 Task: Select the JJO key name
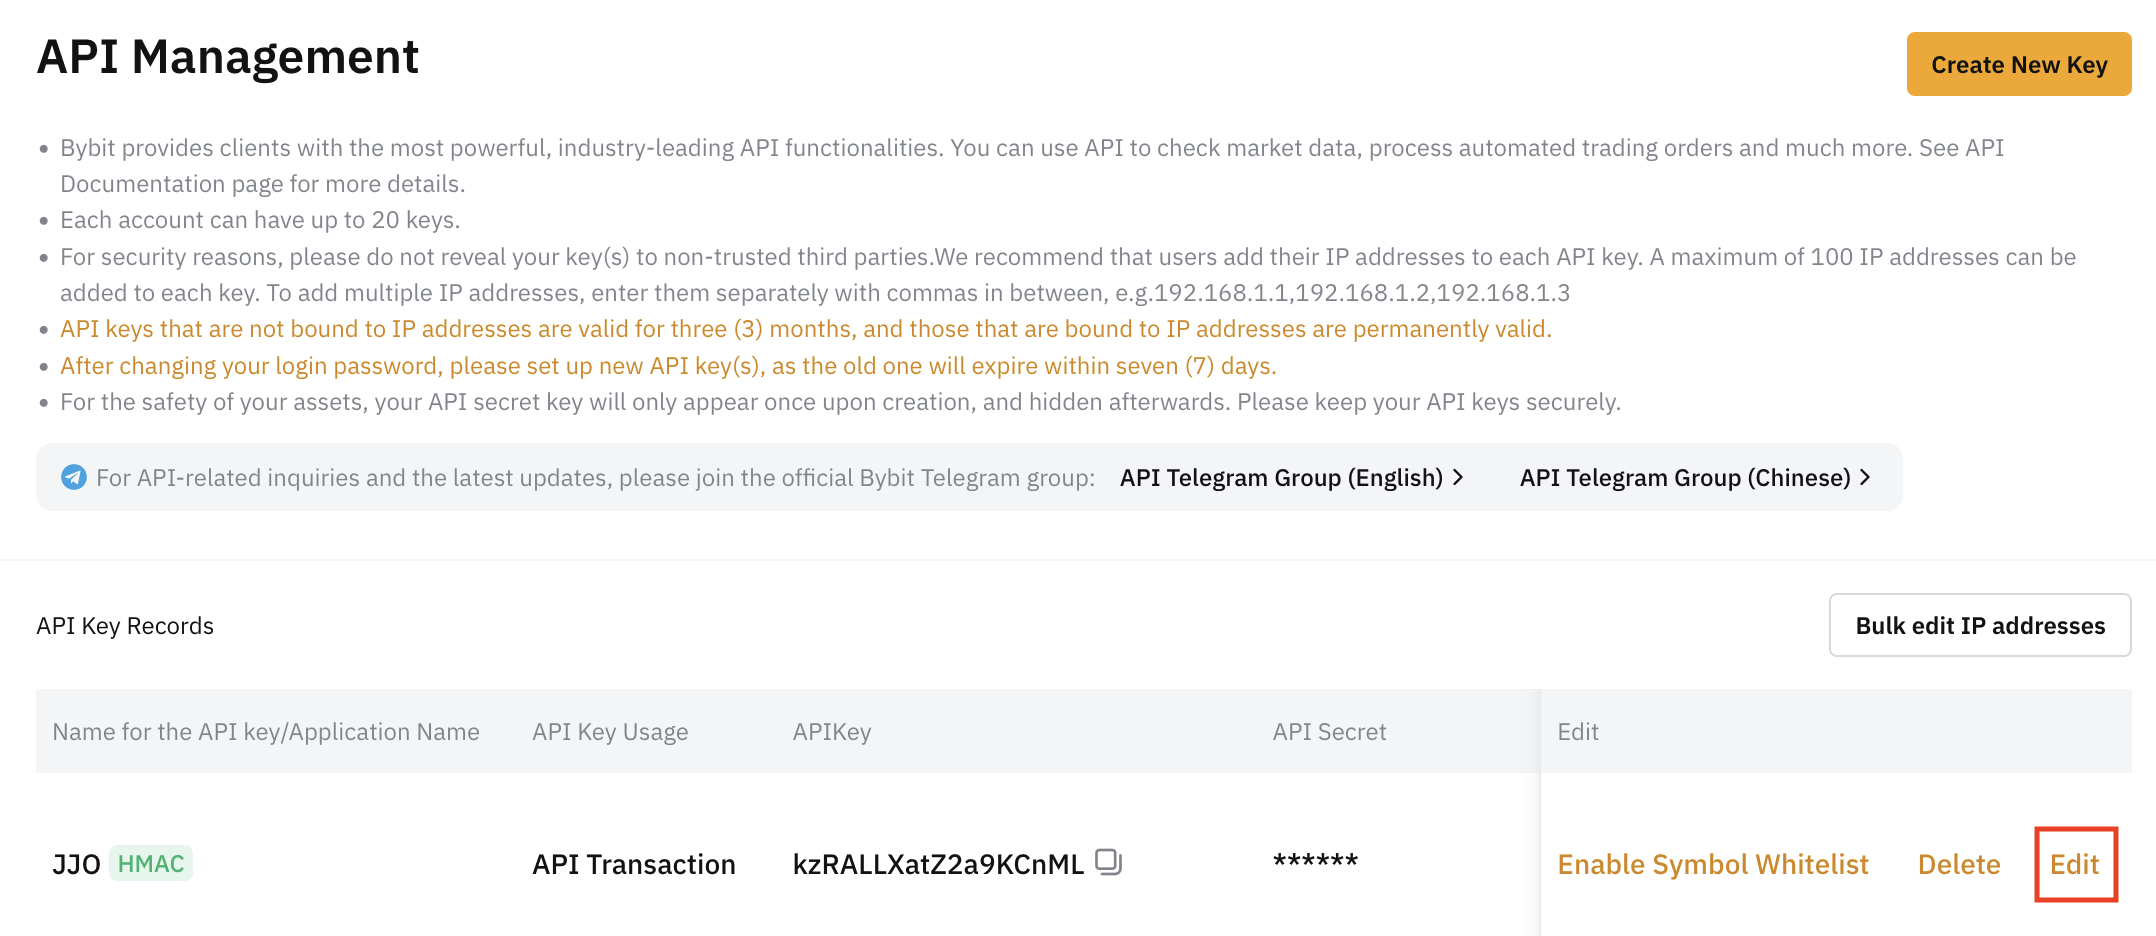click(76, 864)
